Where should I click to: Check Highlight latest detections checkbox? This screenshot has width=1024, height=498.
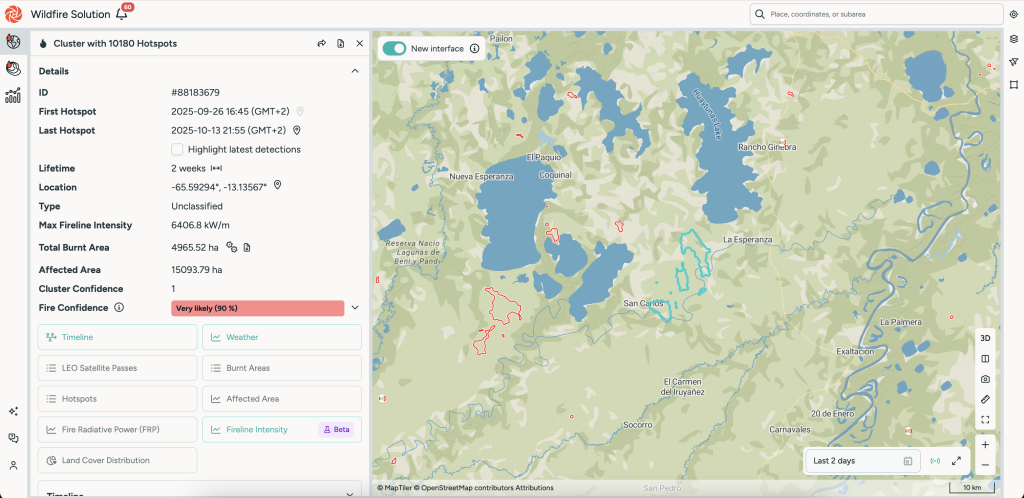(x=177, y=149)
